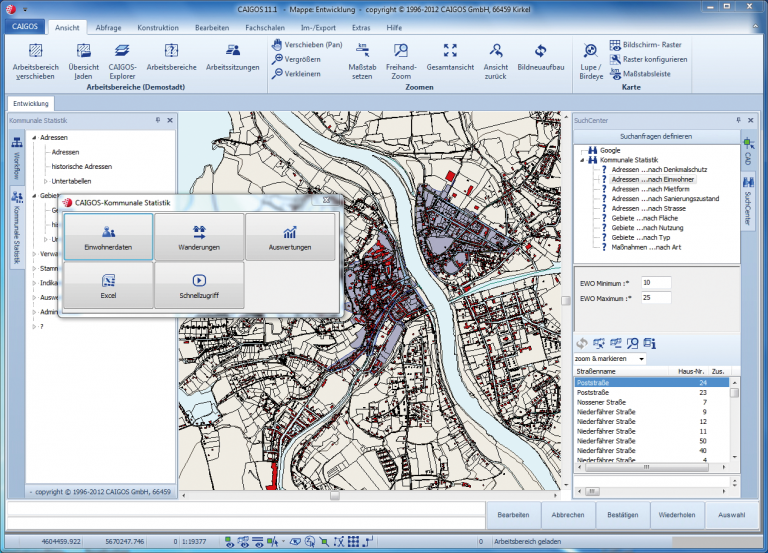Switch to the Fachschalen tab
Viewport: 768px width, 553px height.
click(x=264, y=27)
